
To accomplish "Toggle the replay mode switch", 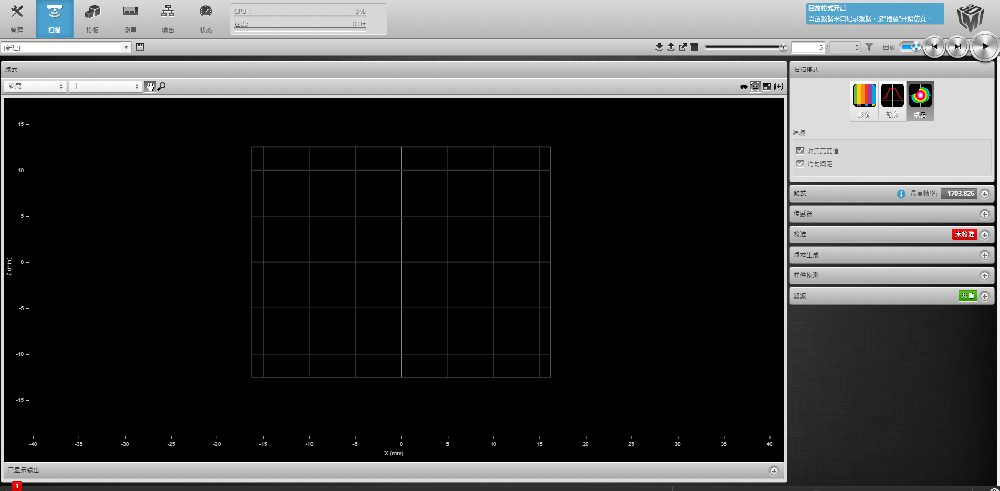I will point(909,47).
